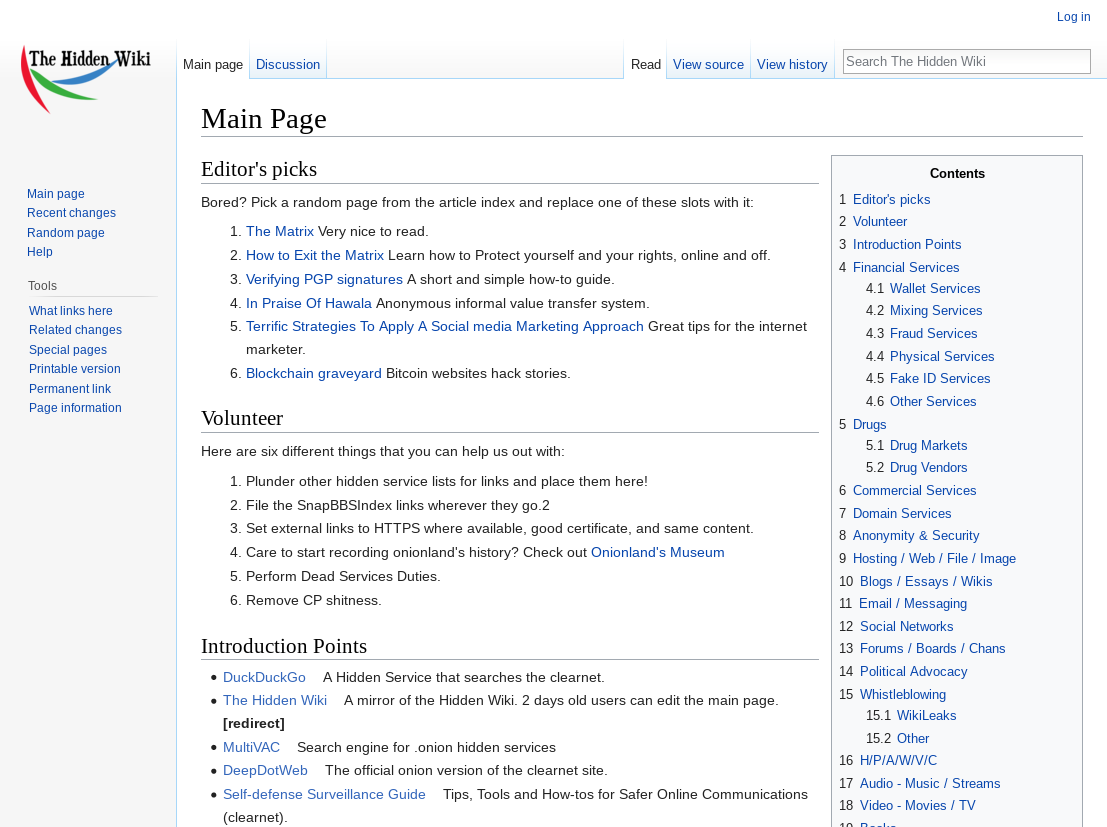Open Verifying PGP signatures link
Screen dimensions: 1107x827
coord(324,280)
